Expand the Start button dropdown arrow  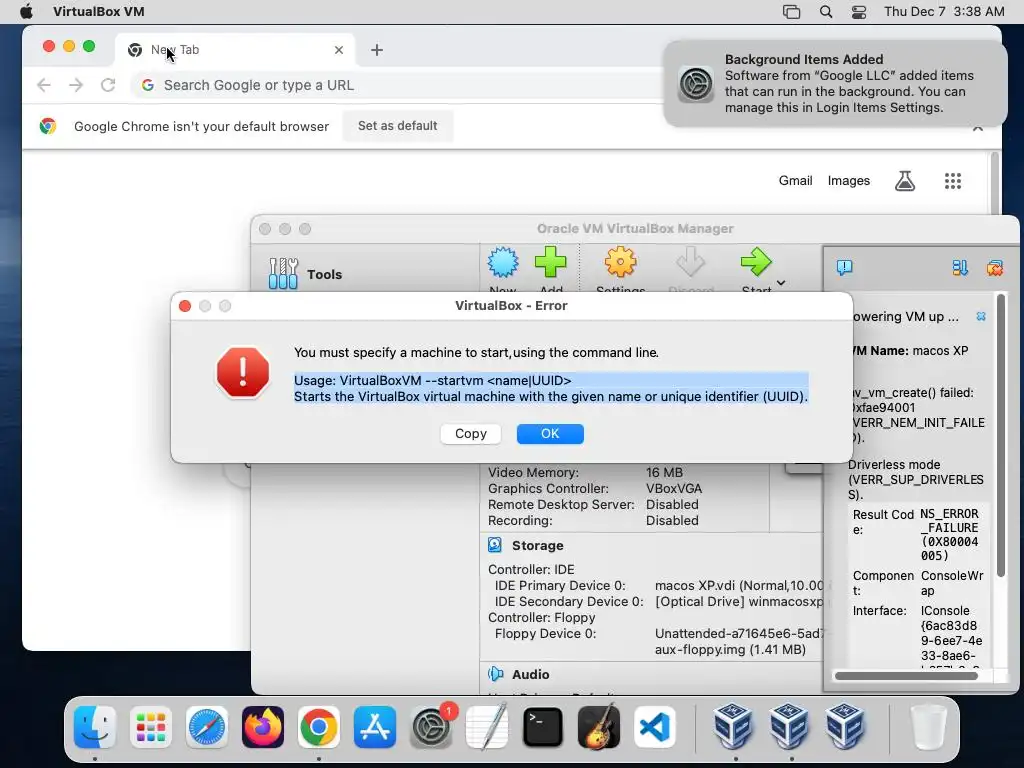click(x=781, y=283)
